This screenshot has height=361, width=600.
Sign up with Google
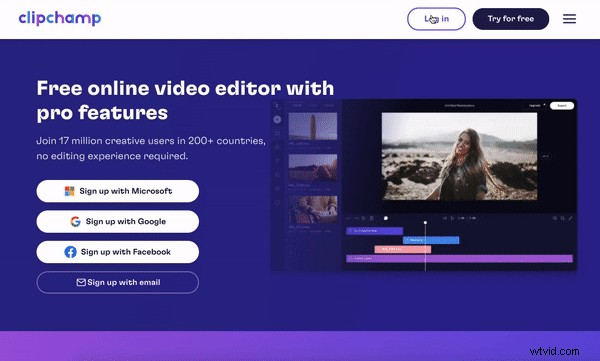pos(117,221)
